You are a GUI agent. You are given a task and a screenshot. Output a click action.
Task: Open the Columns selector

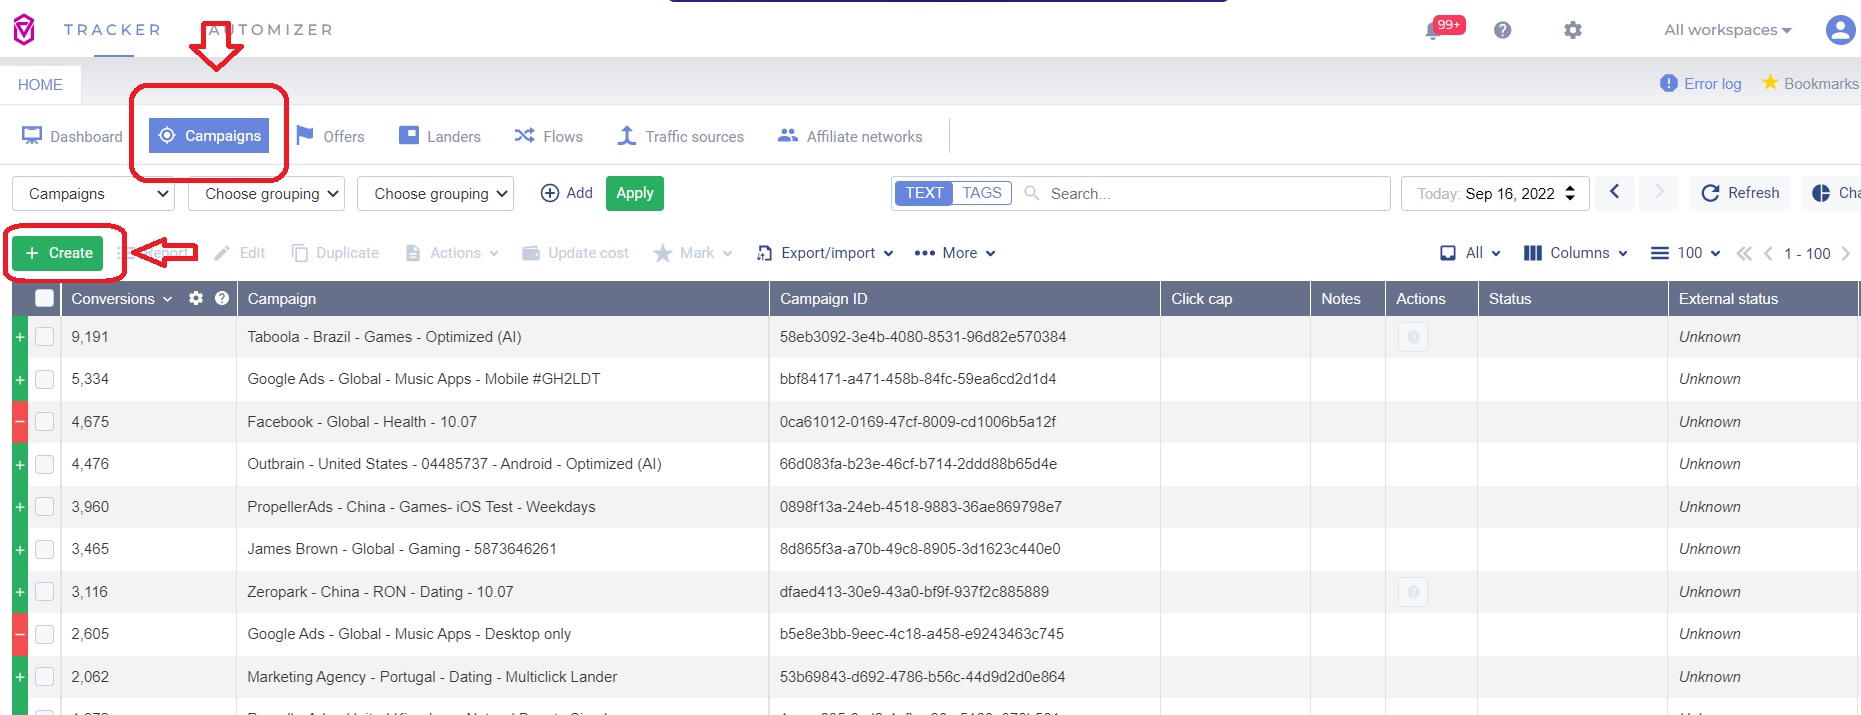[1576, 253]
